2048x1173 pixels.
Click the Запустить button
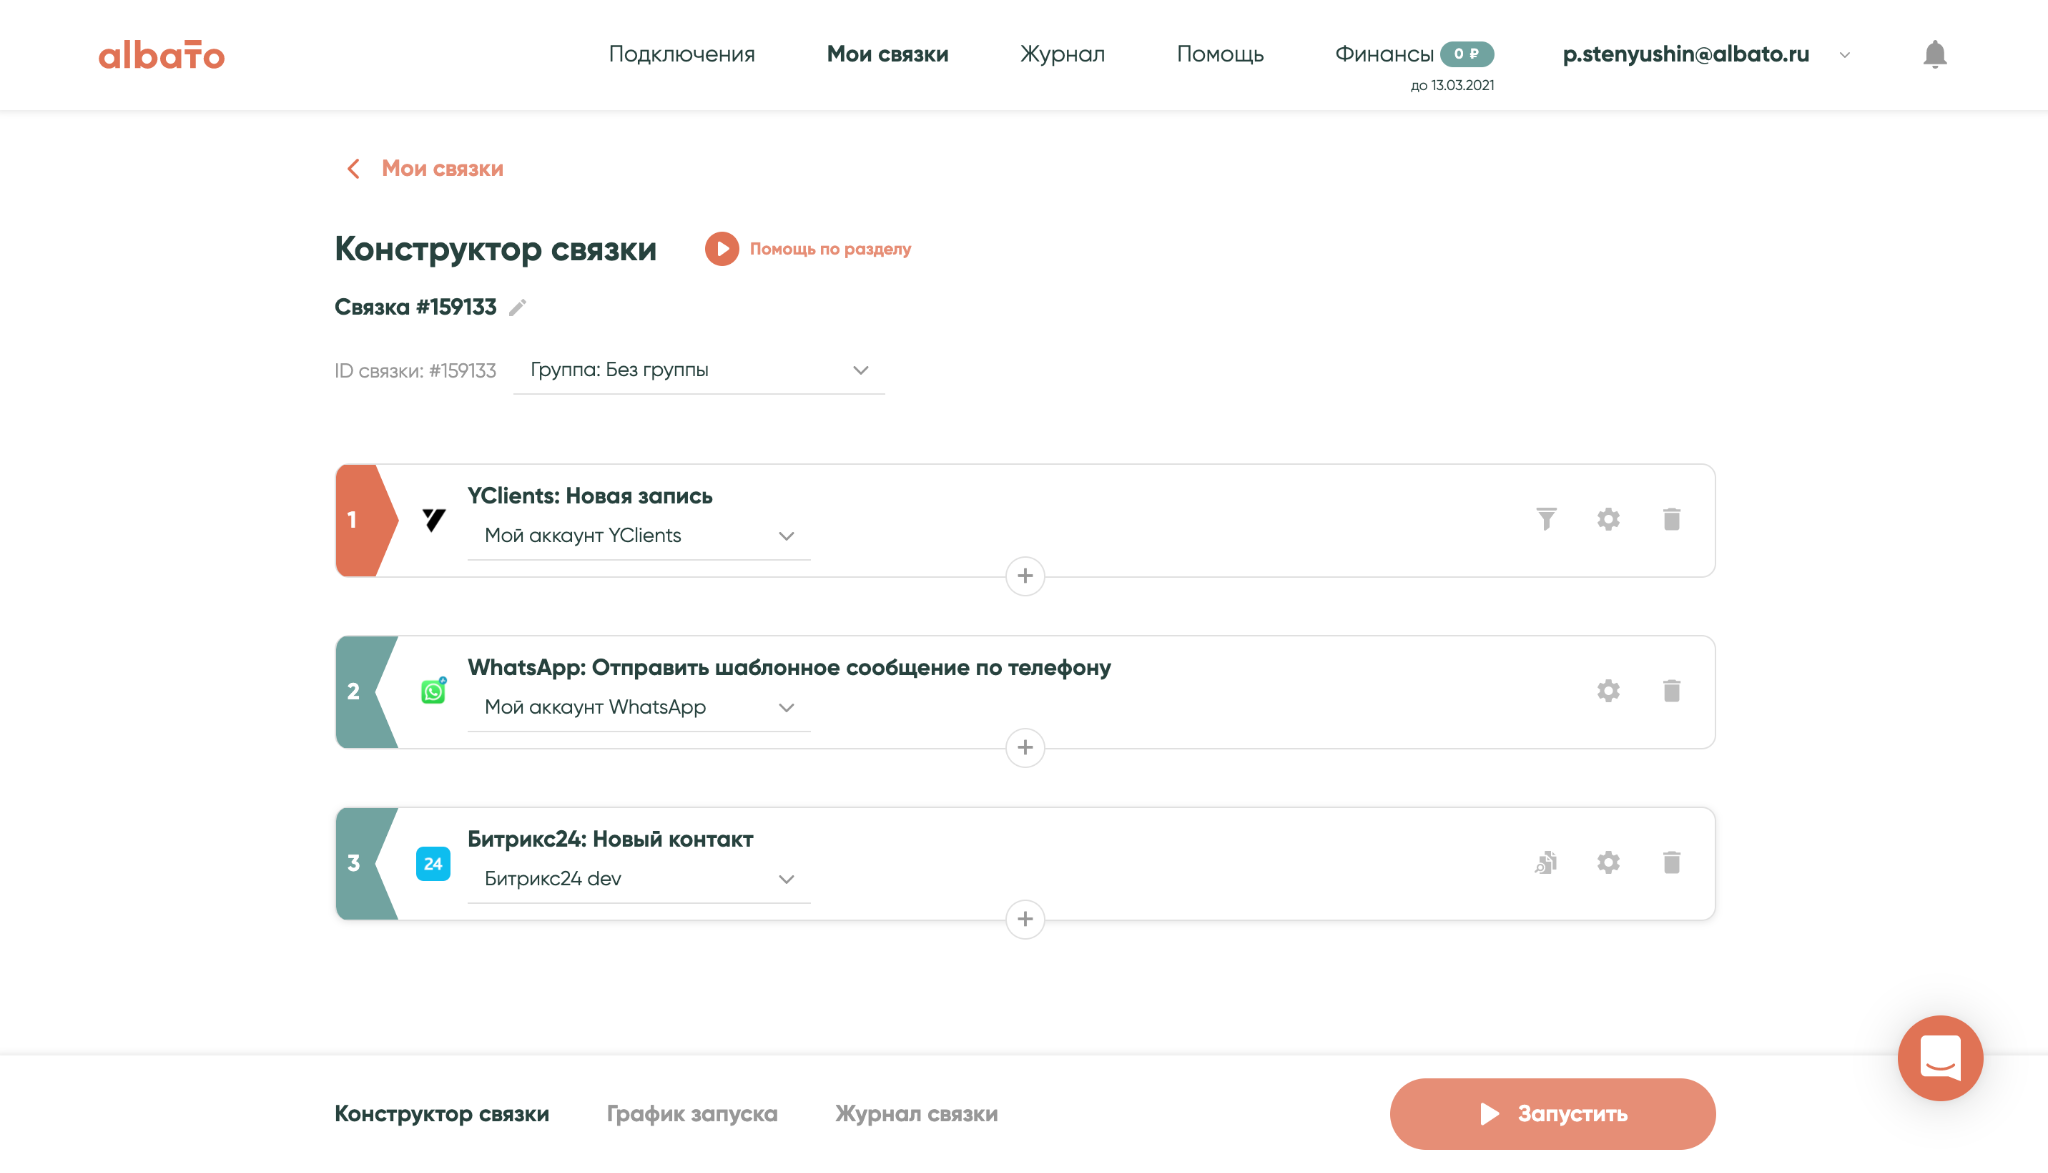[x=1552, y=1114]
